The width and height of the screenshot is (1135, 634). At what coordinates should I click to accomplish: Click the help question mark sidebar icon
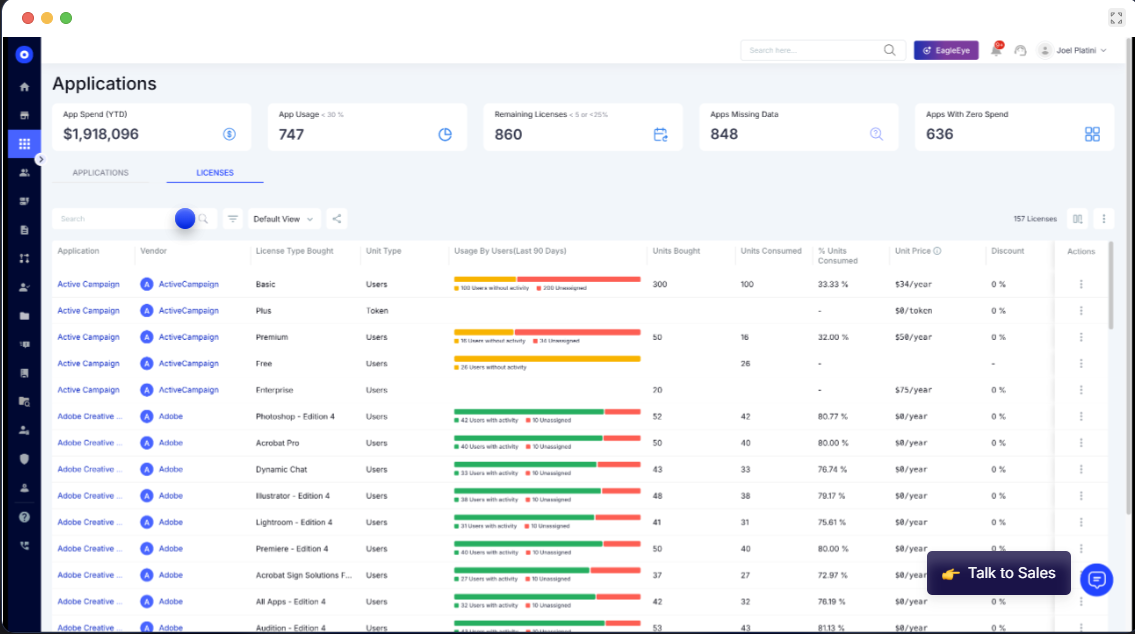tap(24, 517)
